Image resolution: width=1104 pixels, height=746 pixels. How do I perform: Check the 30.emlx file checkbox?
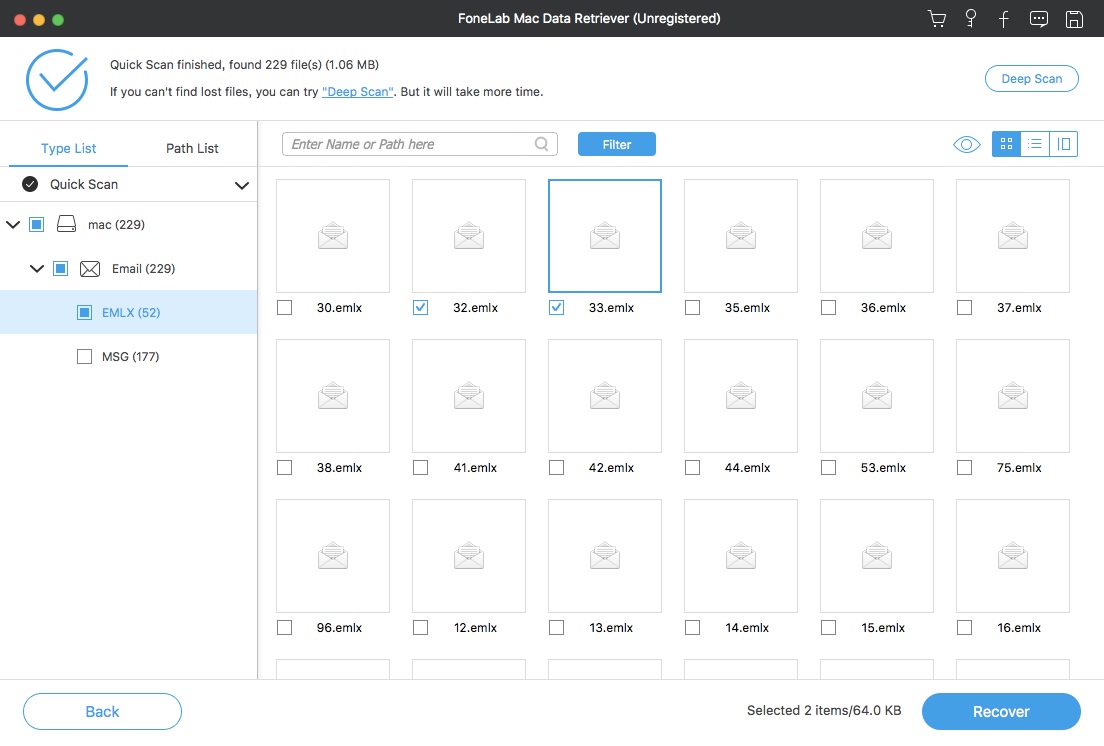click(285, 308)
